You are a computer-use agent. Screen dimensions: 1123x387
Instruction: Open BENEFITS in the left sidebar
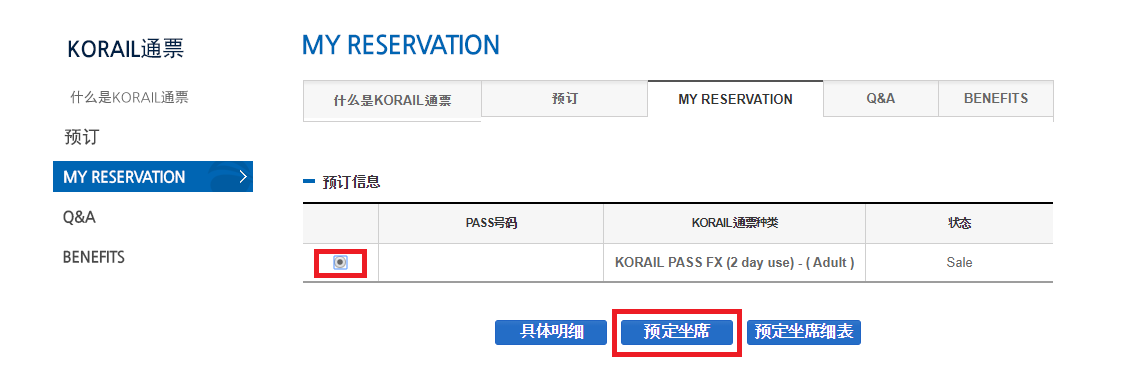point(94,257)
